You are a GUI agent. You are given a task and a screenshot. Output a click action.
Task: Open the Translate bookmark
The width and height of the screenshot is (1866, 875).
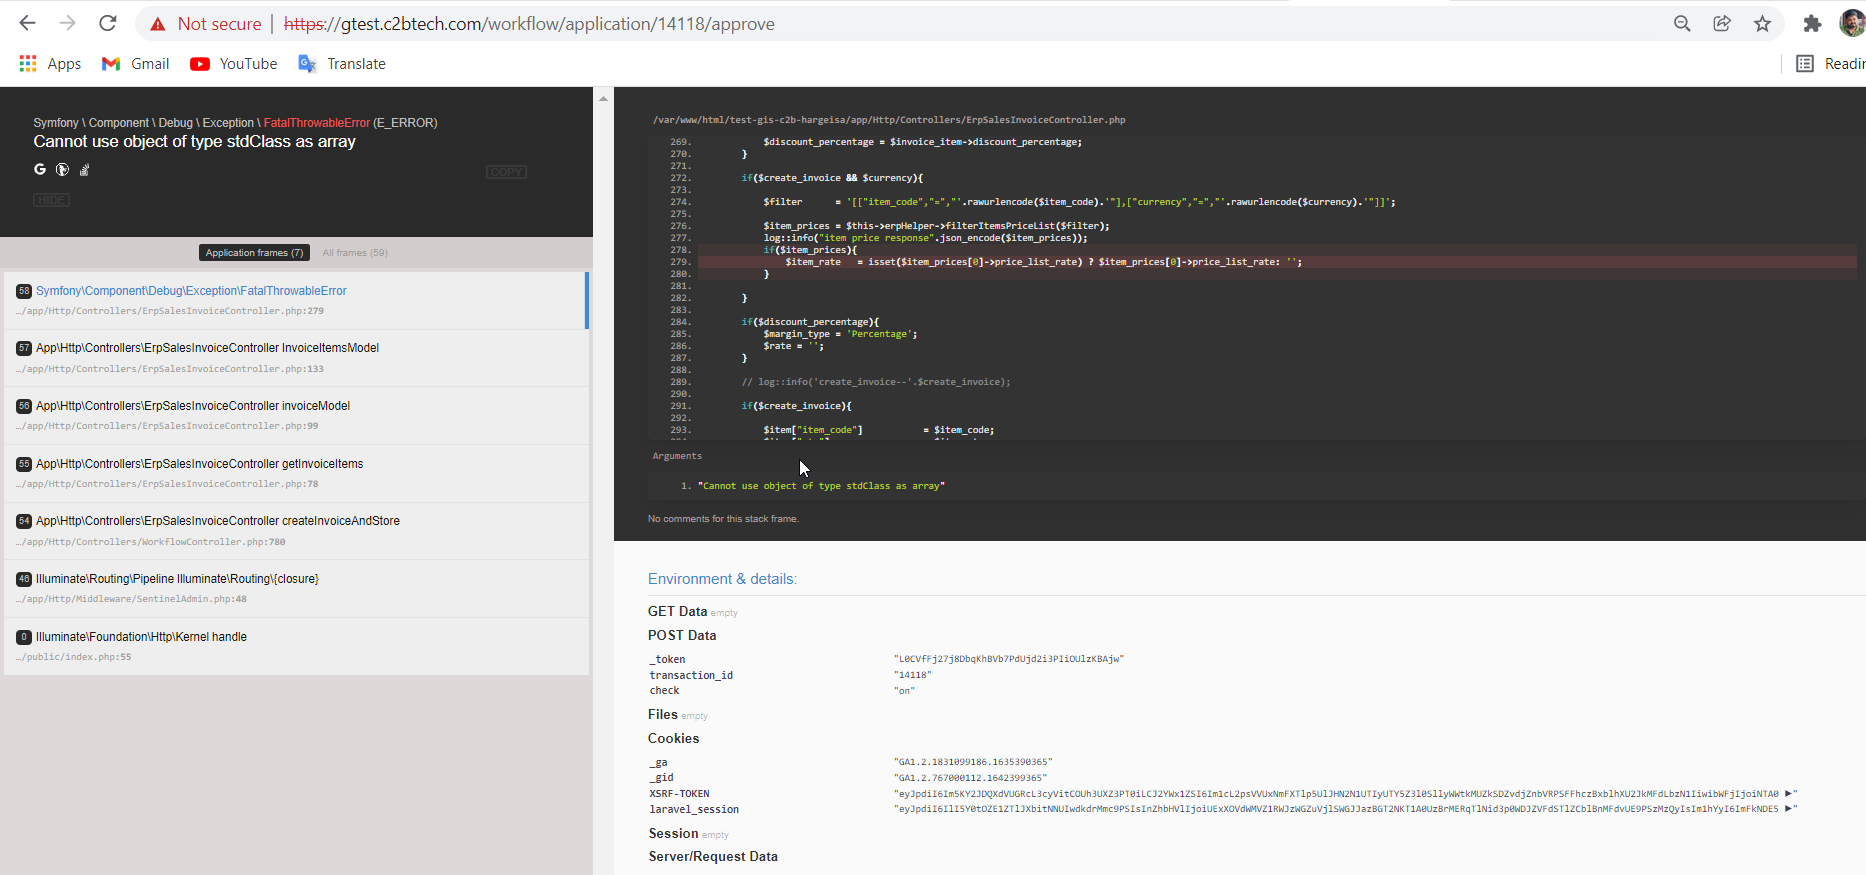click(341, 64)
